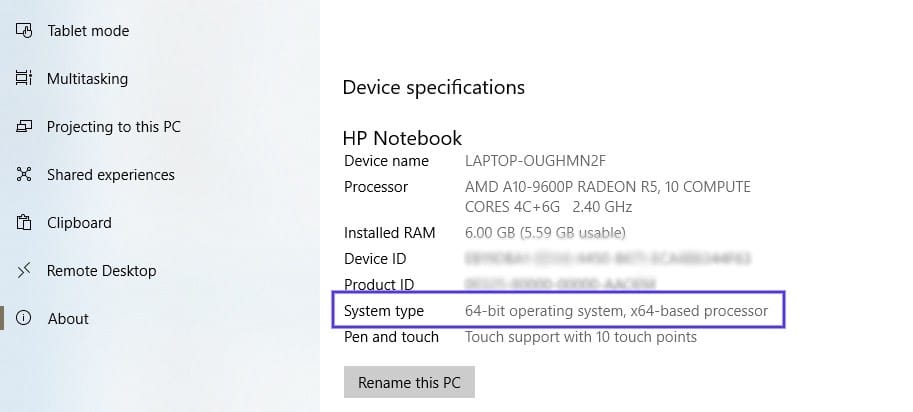Click the Installed RAM value
913x412 pixels.
click(545, 233)
